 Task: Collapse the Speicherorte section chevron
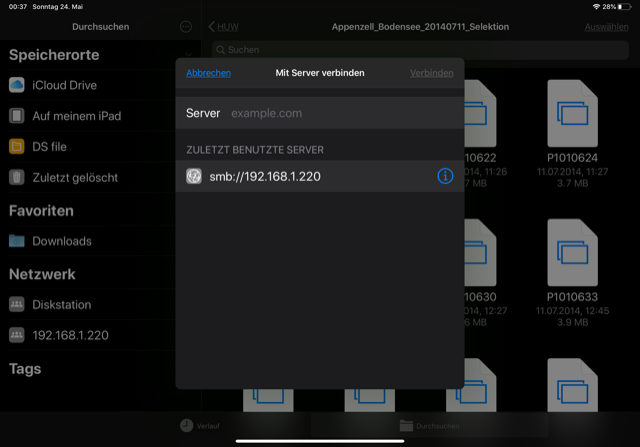[188, 54]
